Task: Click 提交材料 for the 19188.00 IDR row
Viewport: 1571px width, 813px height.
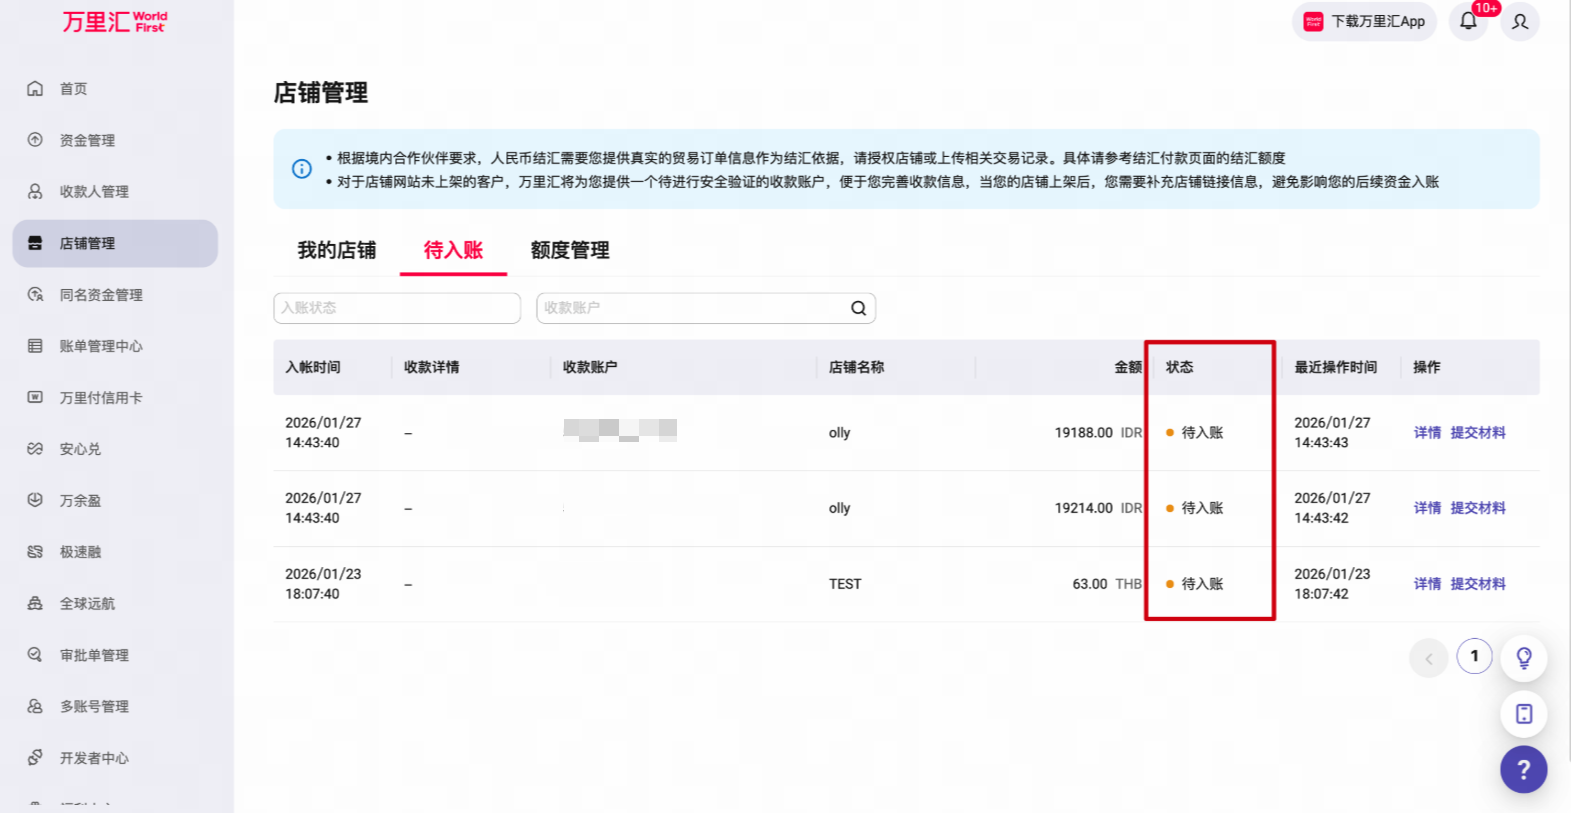Action: point(1478,433)
